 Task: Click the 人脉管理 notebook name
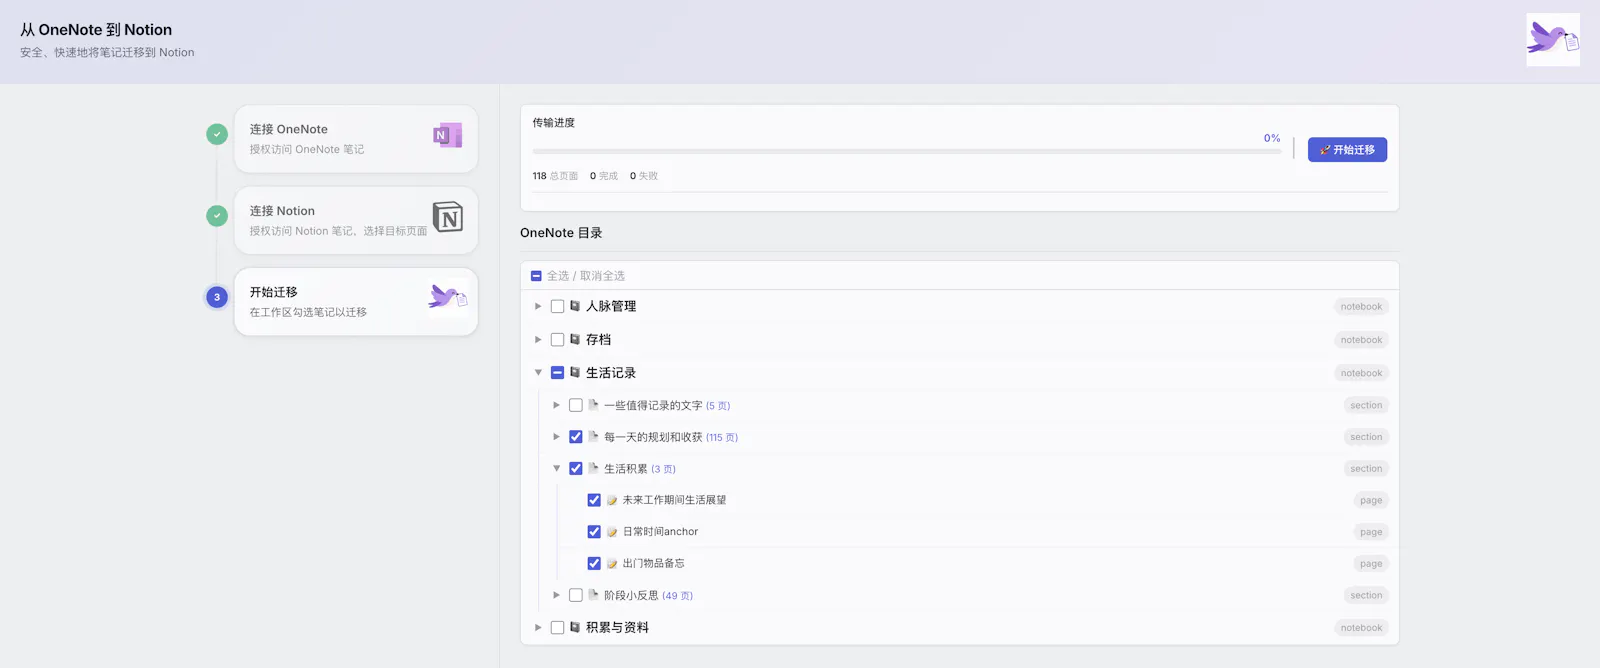point(611,306)
